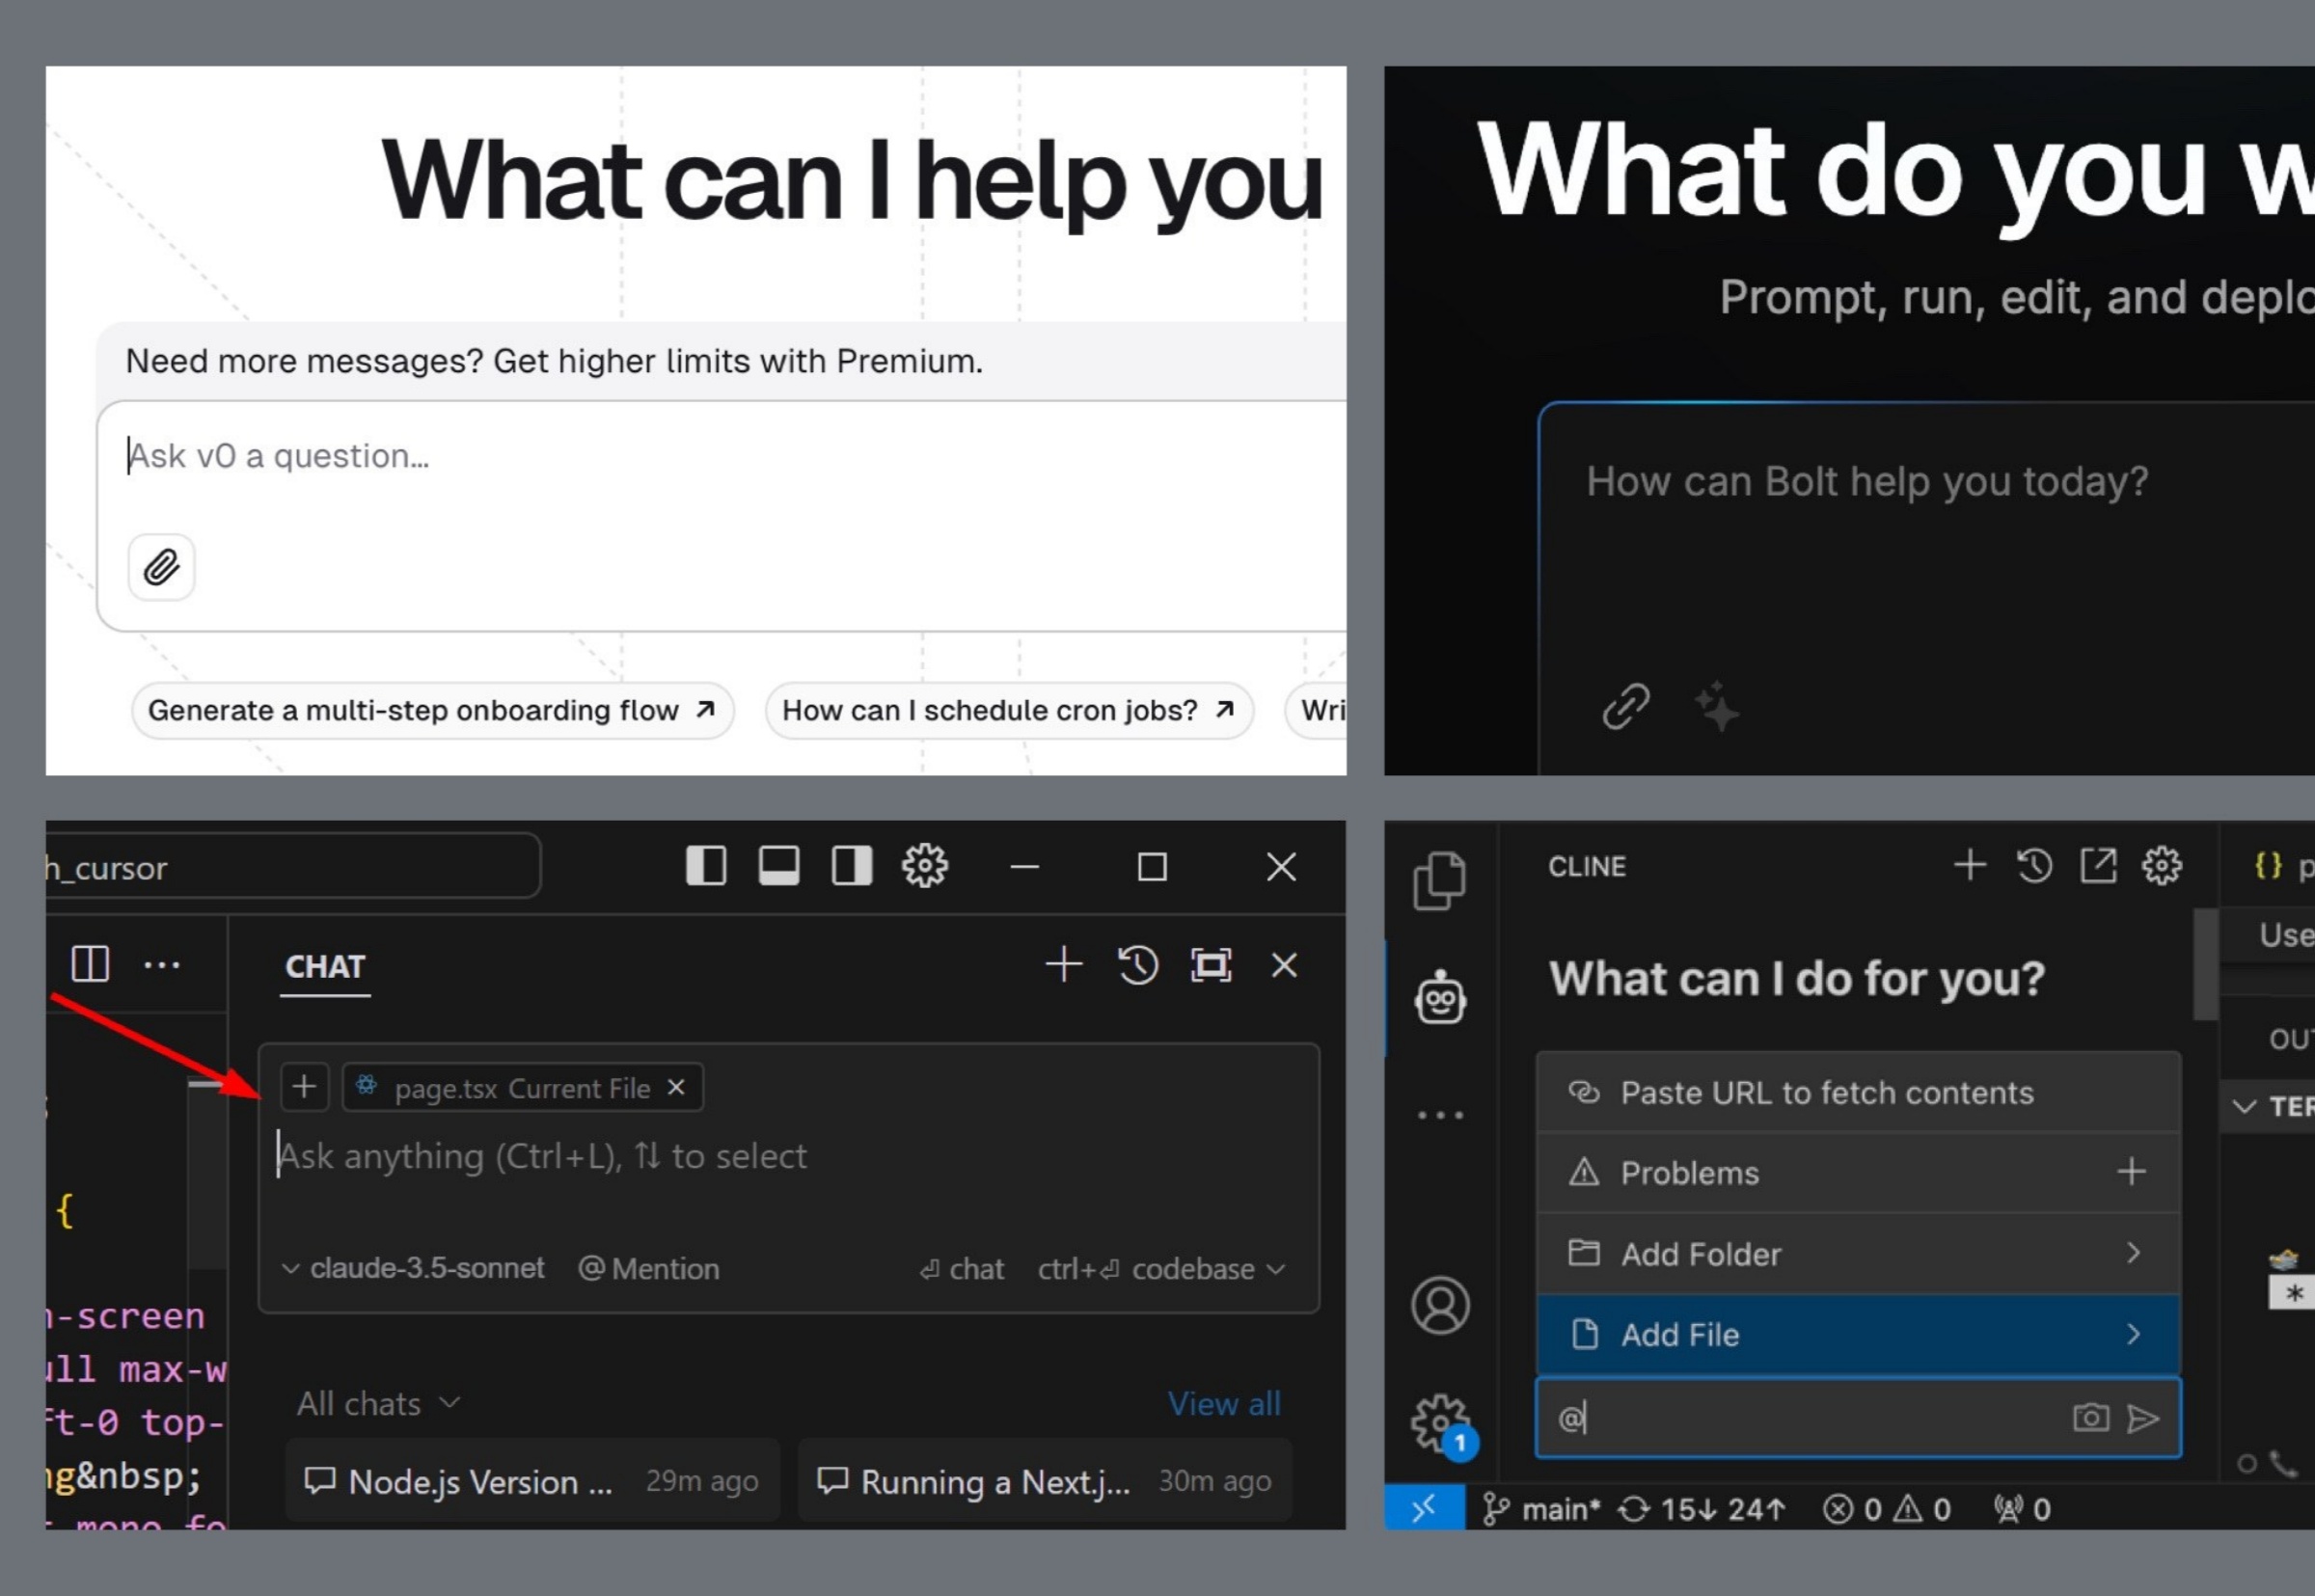2315x1596 pixels.
Task: Open Cursor settings gear in title bar
Action: click(x=925, y=866)
